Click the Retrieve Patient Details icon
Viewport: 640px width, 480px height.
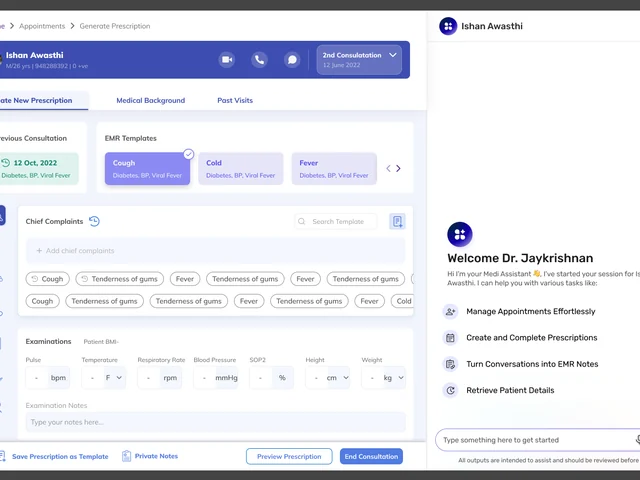[x=451, y=390]
